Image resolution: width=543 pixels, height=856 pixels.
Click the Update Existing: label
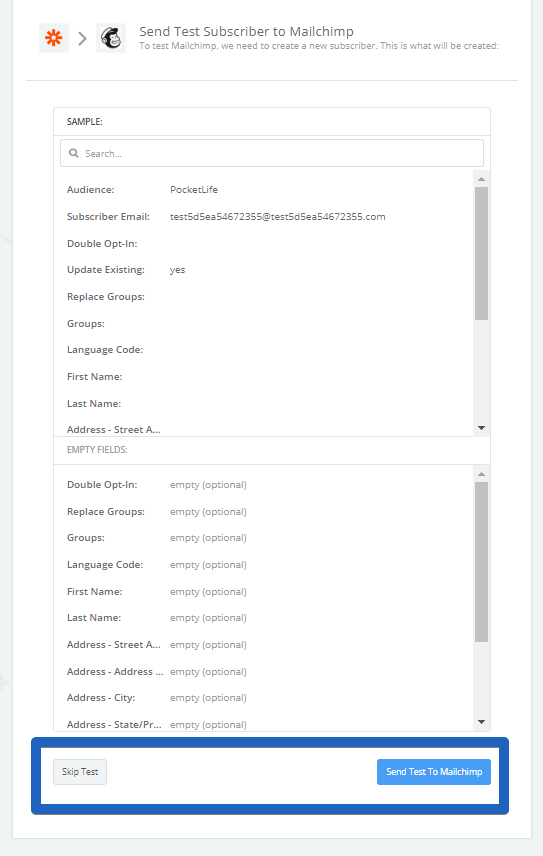[x=106, y=270]
